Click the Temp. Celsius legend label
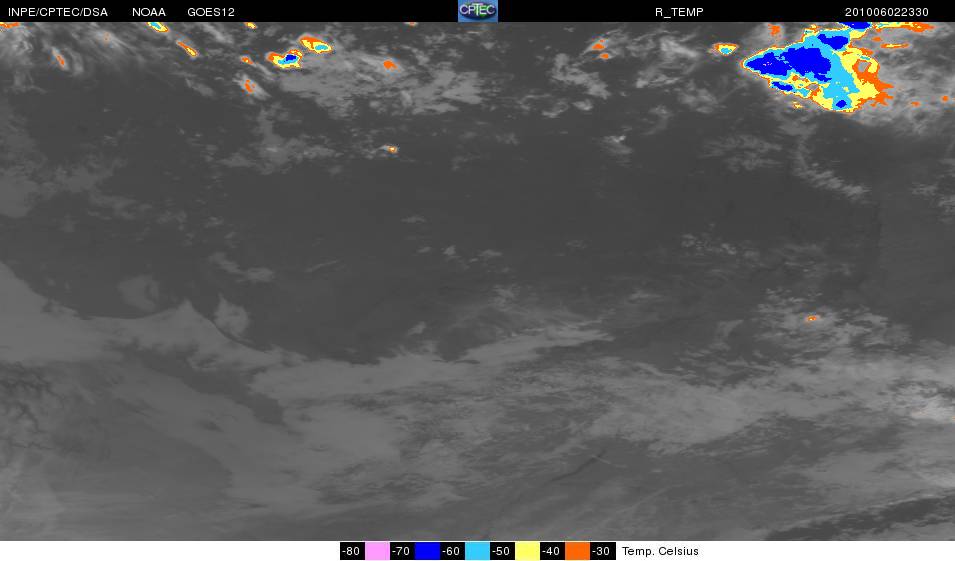Viewport: 955px width, 561px height. coord(660,551)
